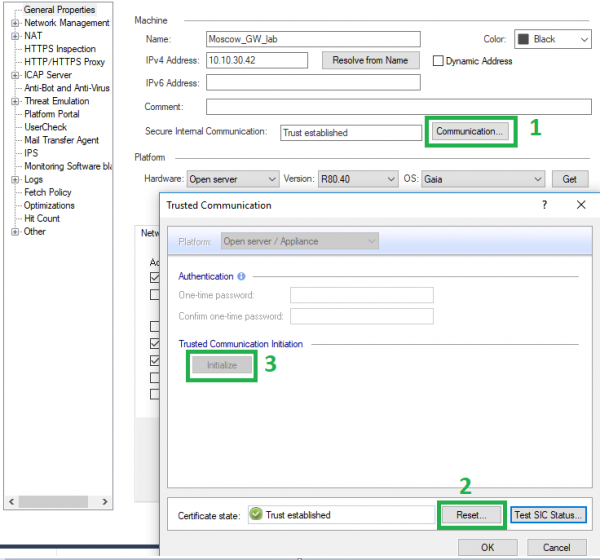
Task: Click the Reset... button
Action: pyautogui.click(x=472, y=515)
